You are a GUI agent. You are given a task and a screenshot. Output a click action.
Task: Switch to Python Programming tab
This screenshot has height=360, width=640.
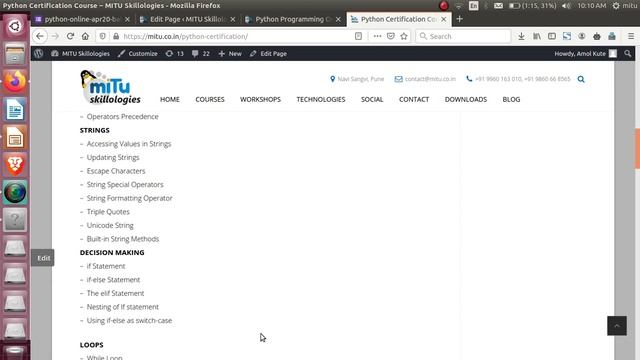click(293, 19)
